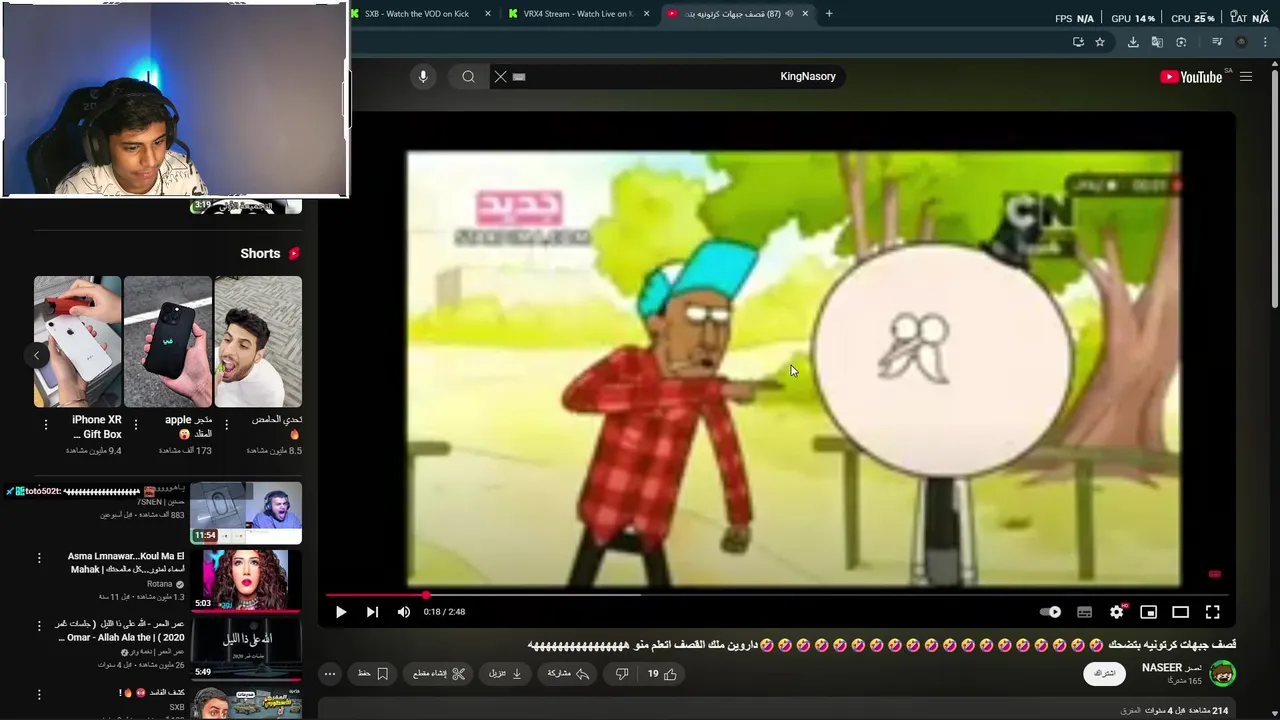Toggle subtitles/closed captions button
Screen dimensions: 1280x720
click(1084, 612)
